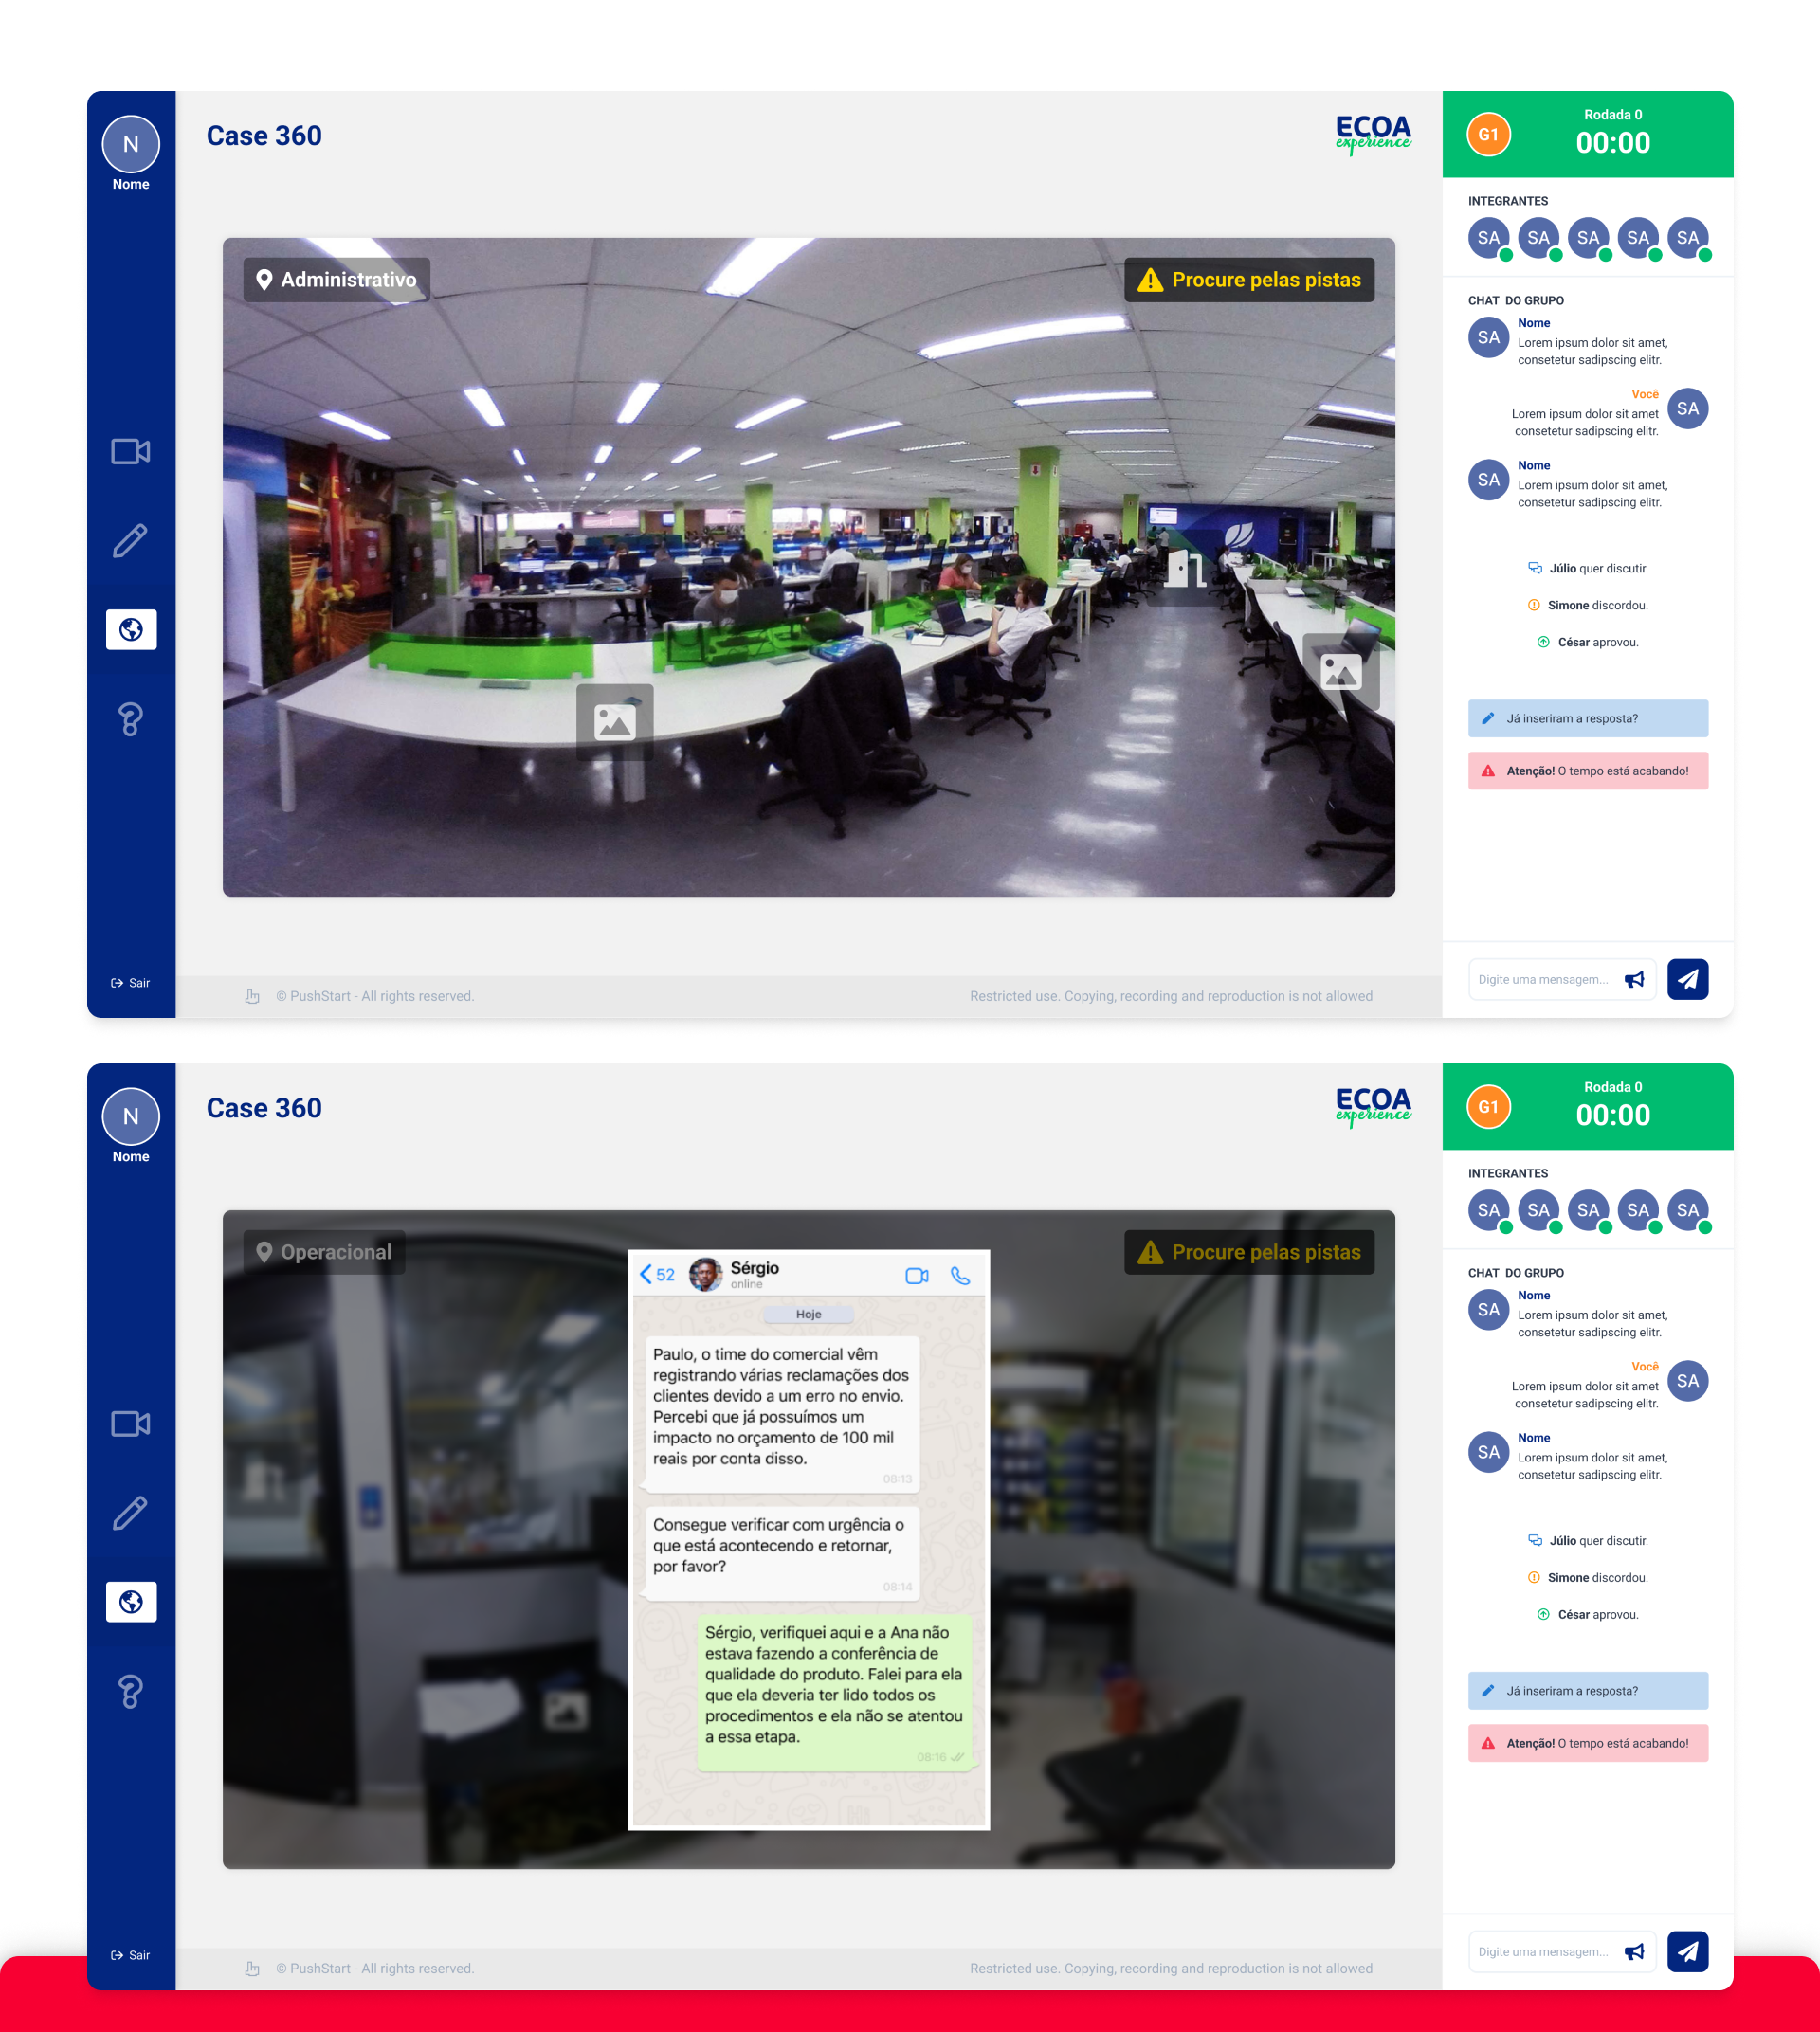The width and height of the screenshot is (1820, 2032).
Task: Click Você message avatar in Operacional screen chat
Action: click(1688, 1381)
